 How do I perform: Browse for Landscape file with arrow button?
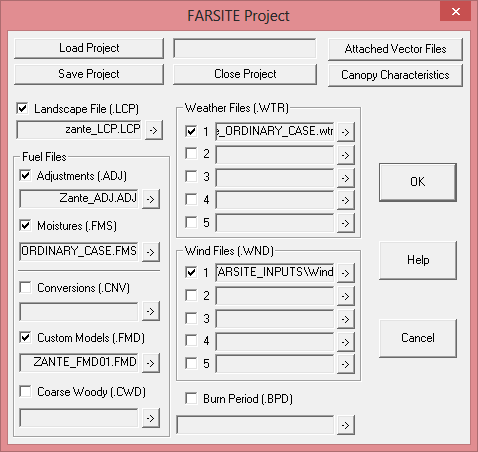(x=154, y=130)
